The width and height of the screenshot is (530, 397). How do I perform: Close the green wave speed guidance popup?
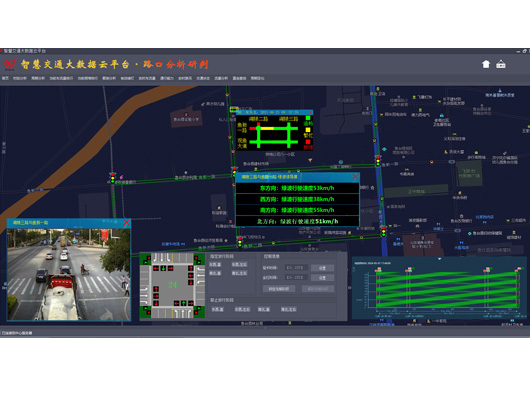pyautogui.click(x=355, y=177)
